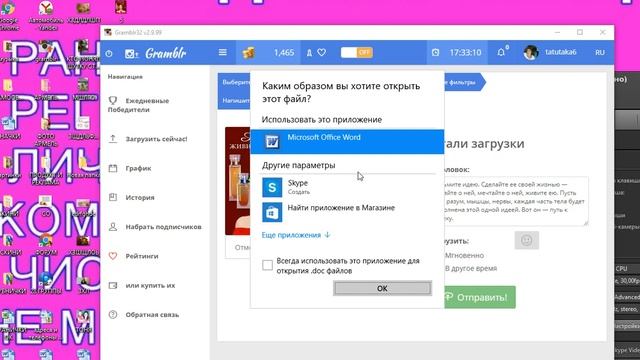Click the upload arrow icon in sidebar
This screenshot has height=360, width=640.
coord(113,139)
